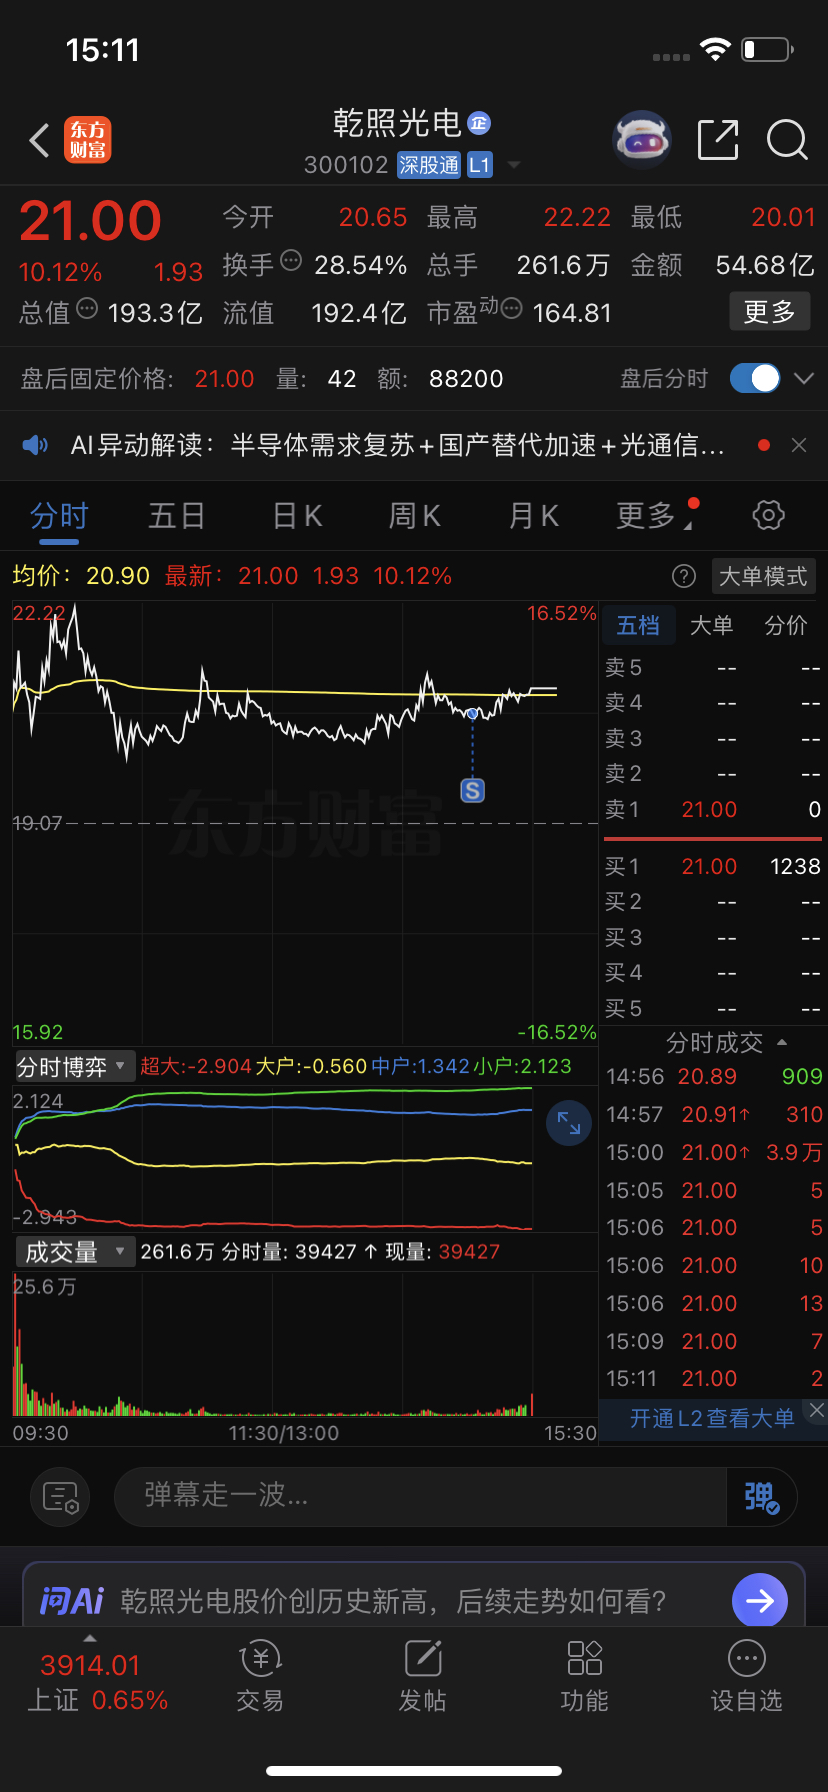Select the 五档 order book tab

pyautogui.click(x=638, y=625)
